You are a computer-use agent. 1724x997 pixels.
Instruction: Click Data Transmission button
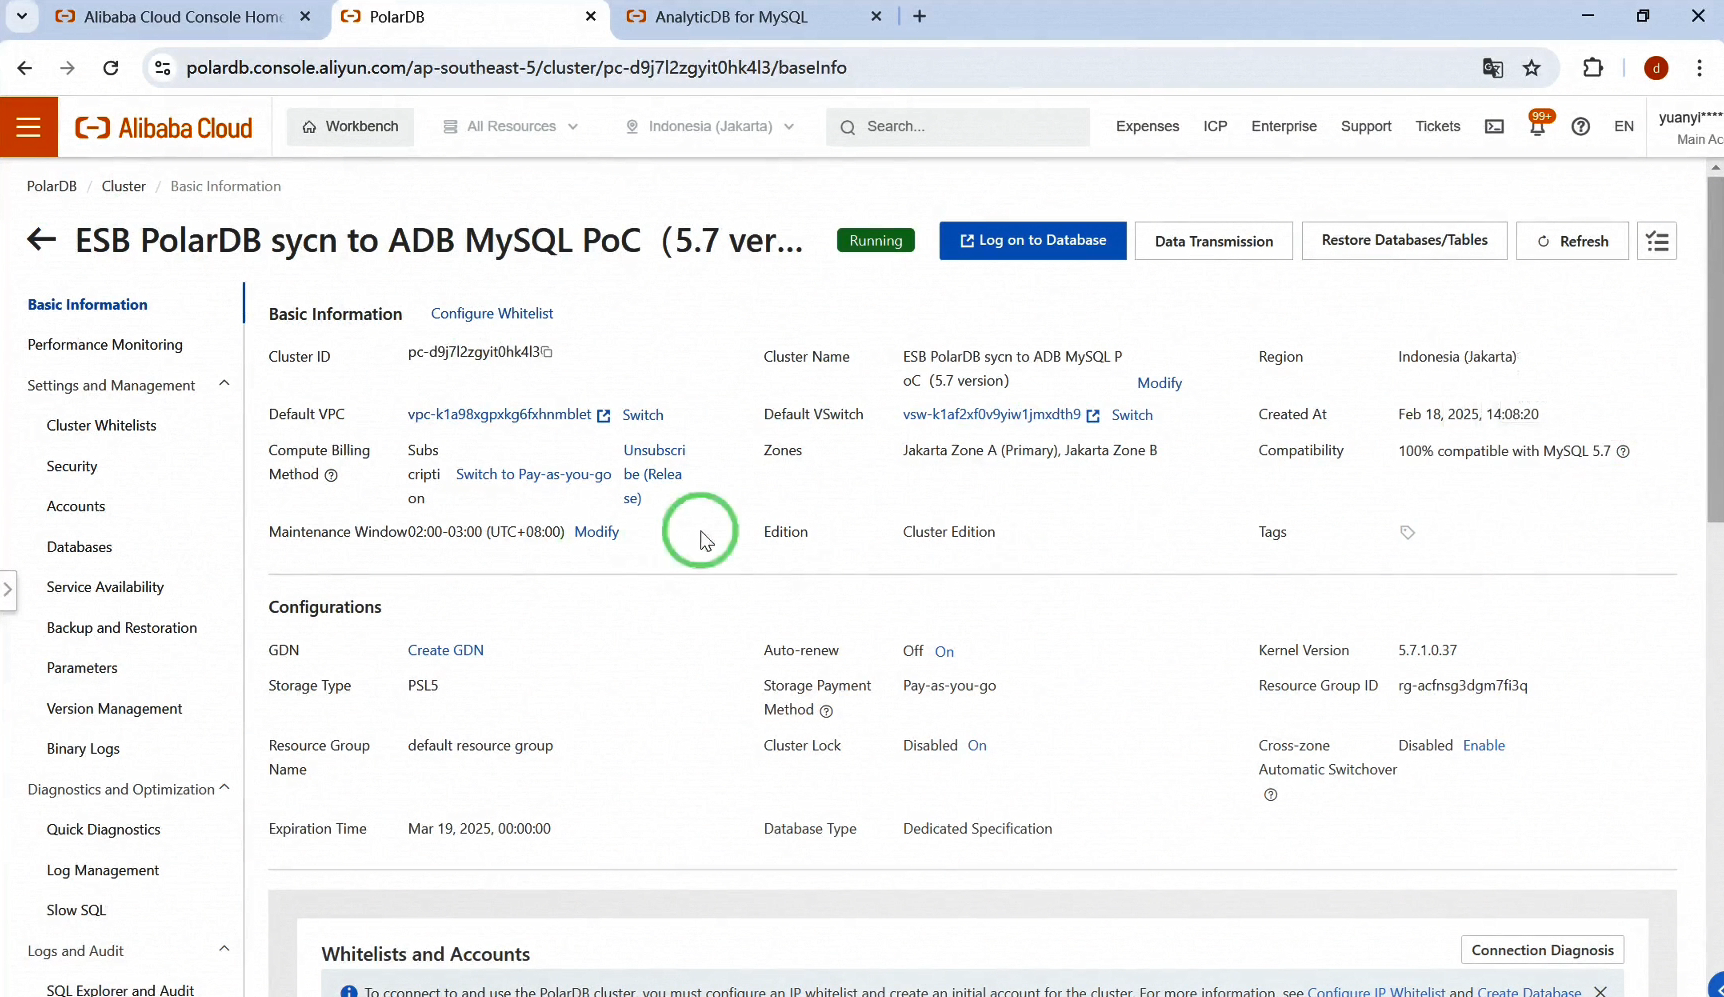click(1214, 241)
